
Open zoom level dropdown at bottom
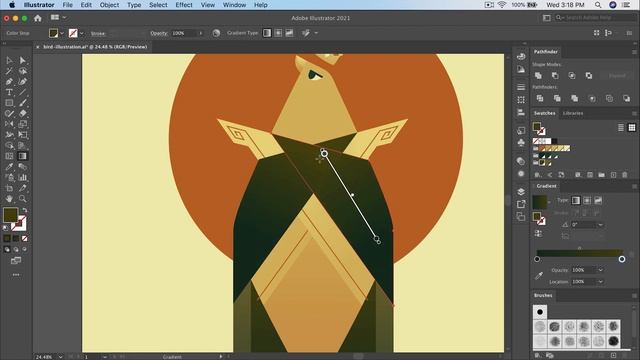click(x=60, y=357)
